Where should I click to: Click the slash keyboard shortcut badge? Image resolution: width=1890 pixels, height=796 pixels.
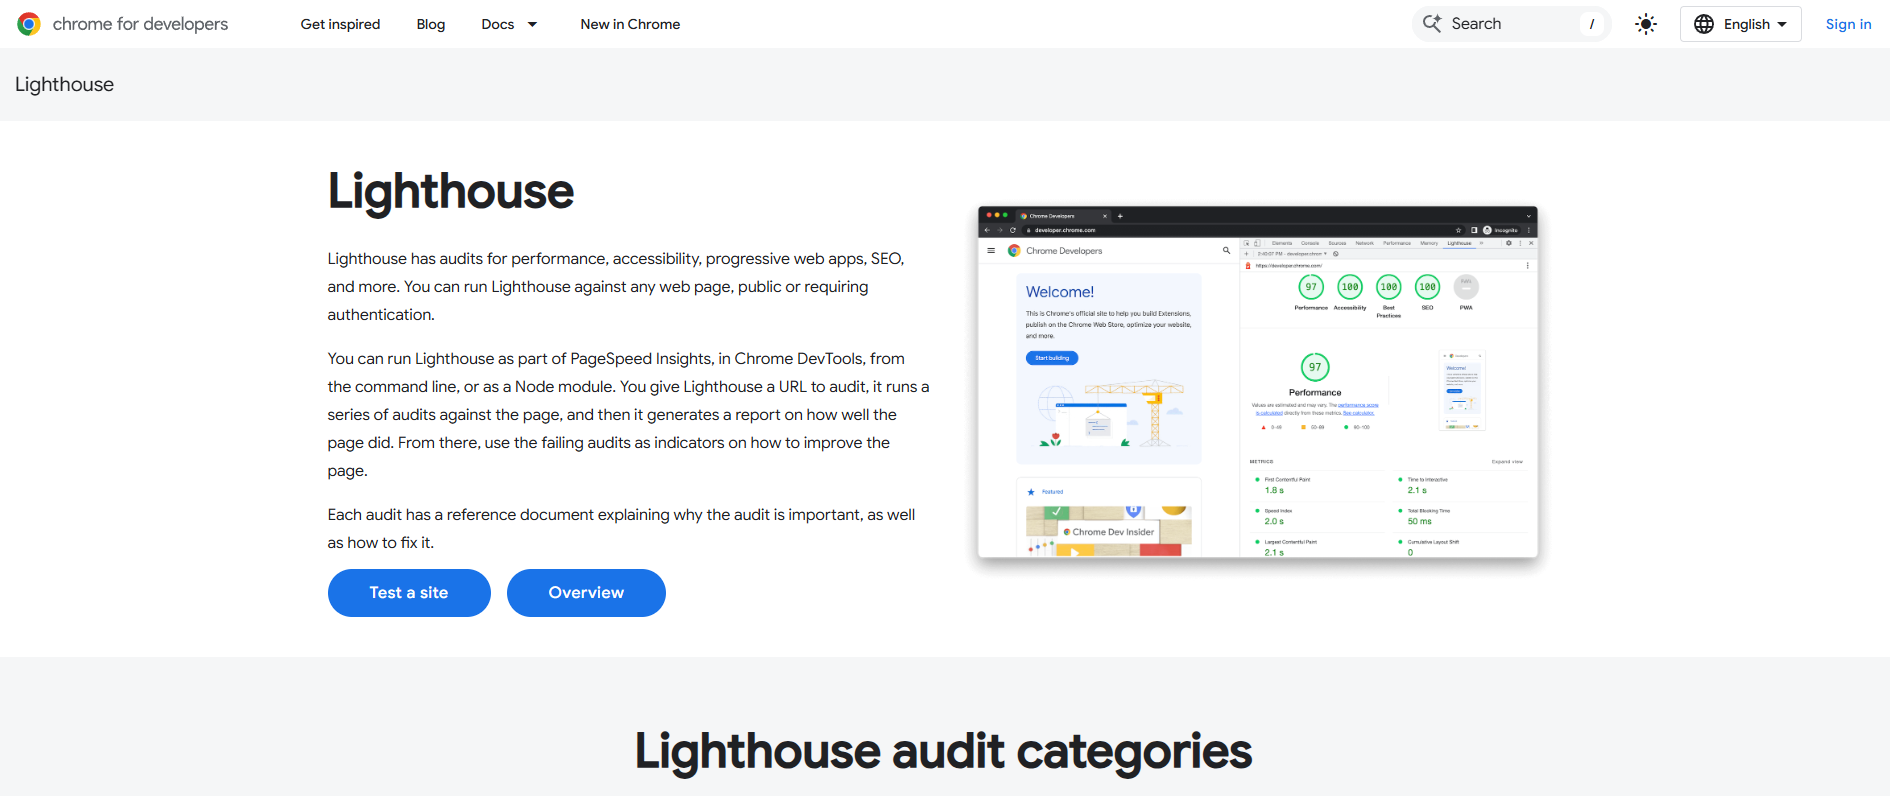click(x=1592, y=24)
